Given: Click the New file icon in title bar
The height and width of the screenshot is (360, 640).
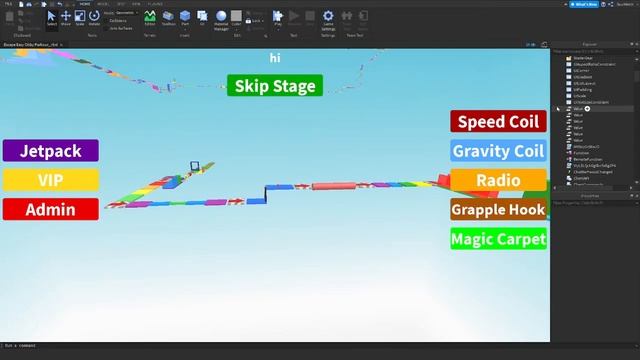Looking at the screenshot, I should point(21,4).
